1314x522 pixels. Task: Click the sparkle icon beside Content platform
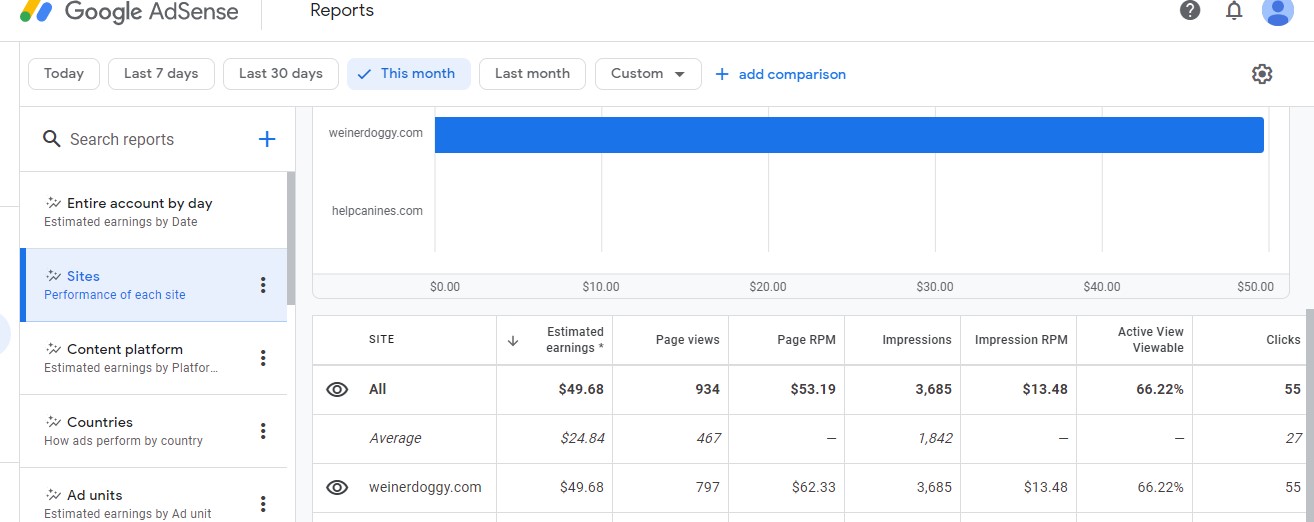point(53,349)
